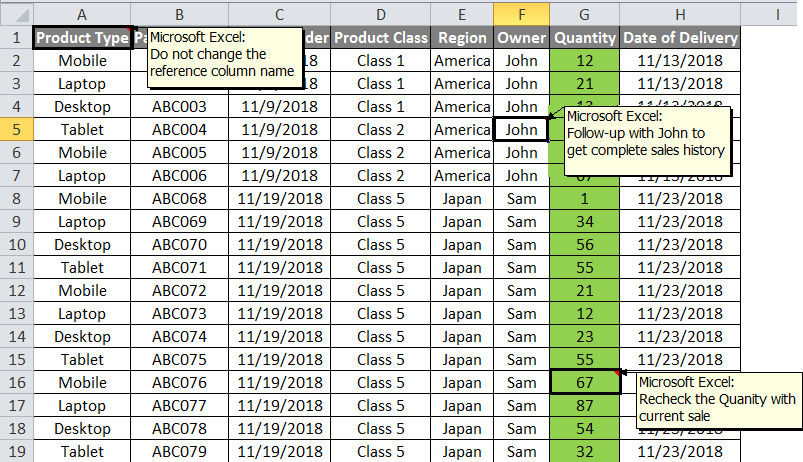Select row 16 header number
The width and height of the screenshot is (803, 462).
click(x=17, y=383)
